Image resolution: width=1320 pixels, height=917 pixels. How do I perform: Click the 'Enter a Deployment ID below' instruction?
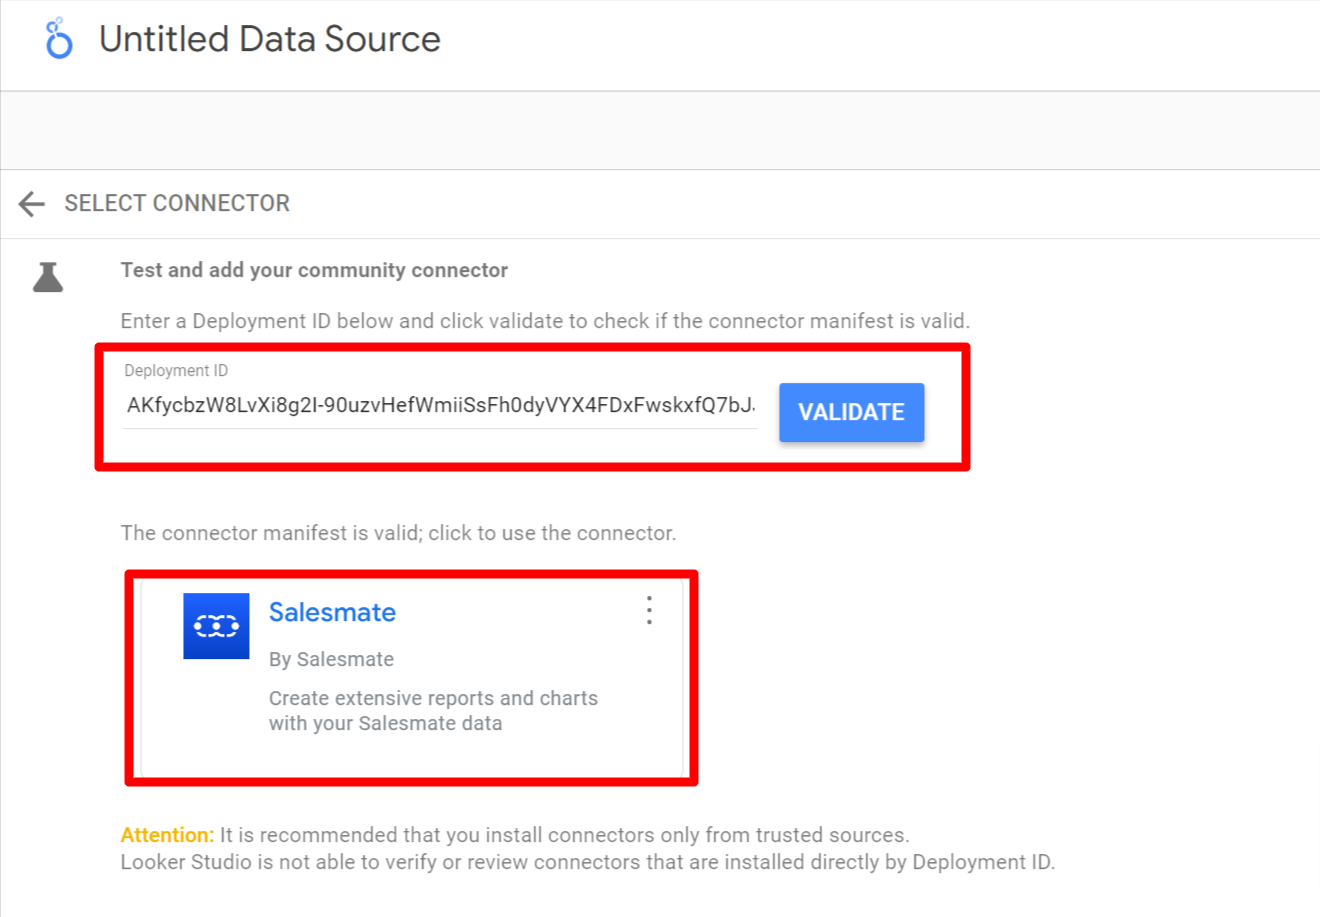tap(545, 321)
